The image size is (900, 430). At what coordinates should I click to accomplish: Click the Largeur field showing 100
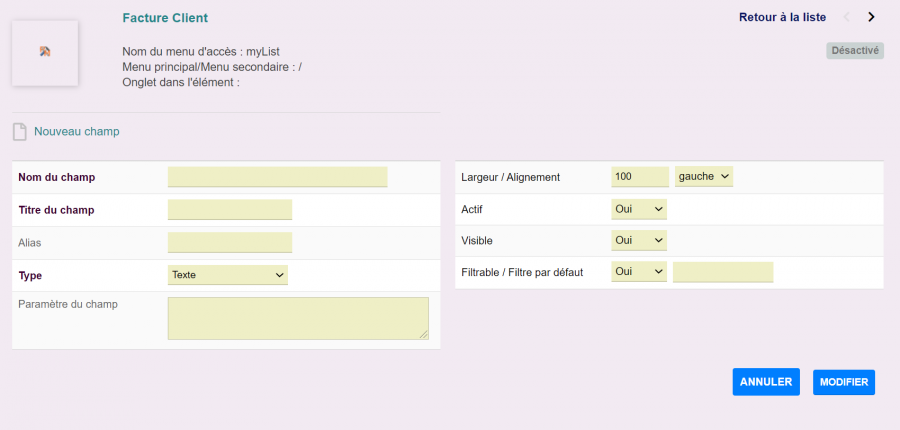[x=639, y=177]
